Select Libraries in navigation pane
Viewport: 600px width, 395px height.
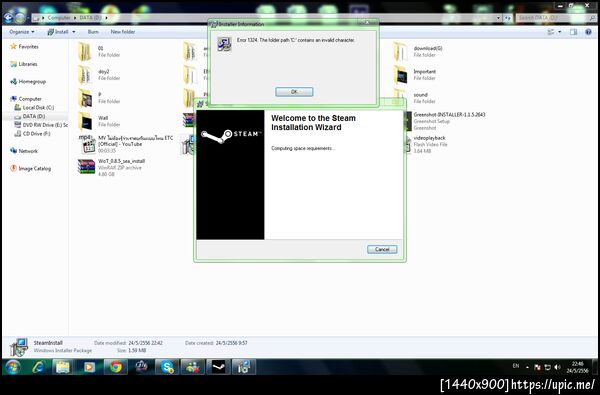coord(24,64)
